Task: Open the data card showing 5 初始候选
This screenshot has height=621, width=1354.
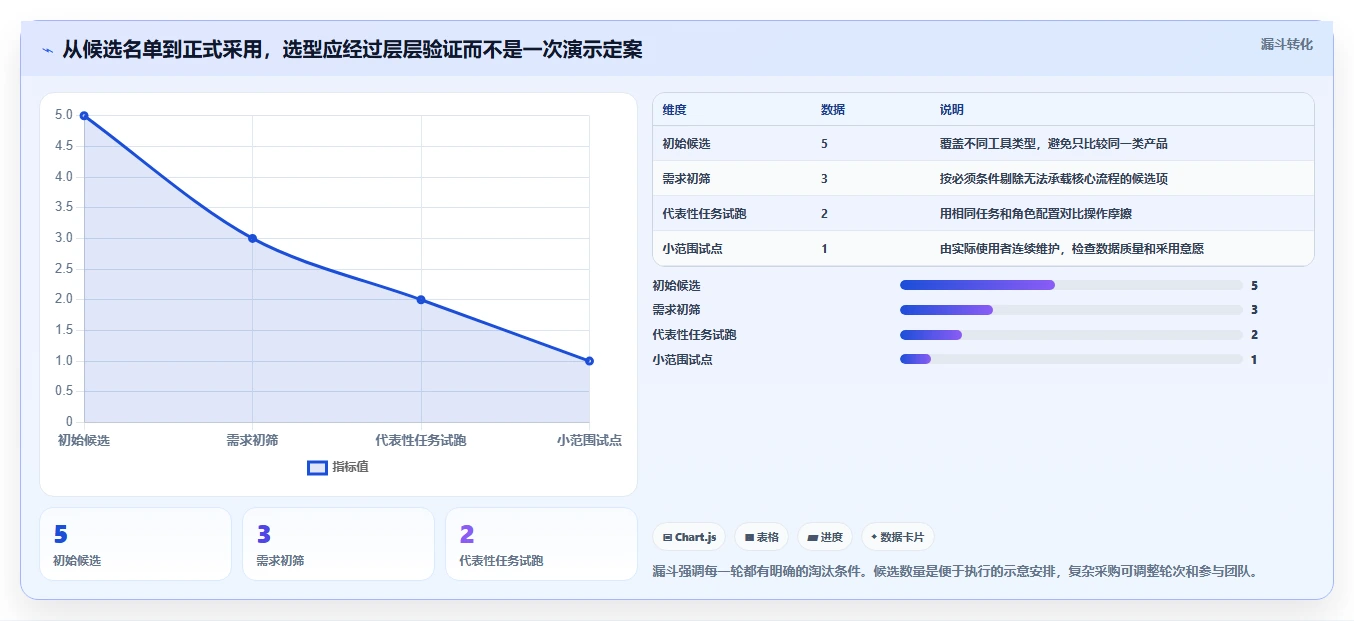Action: point(135,544)
